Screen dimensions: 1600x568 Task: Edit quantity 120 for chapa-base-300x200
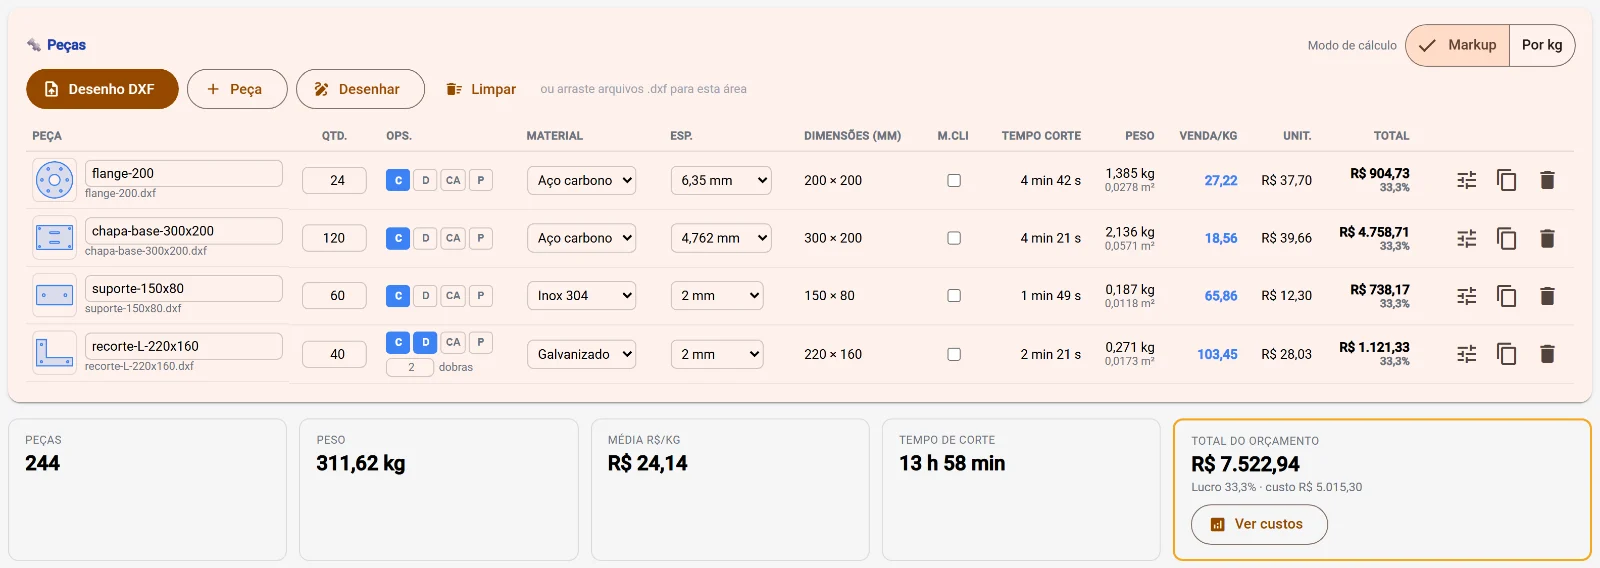(x=334, y=238)
